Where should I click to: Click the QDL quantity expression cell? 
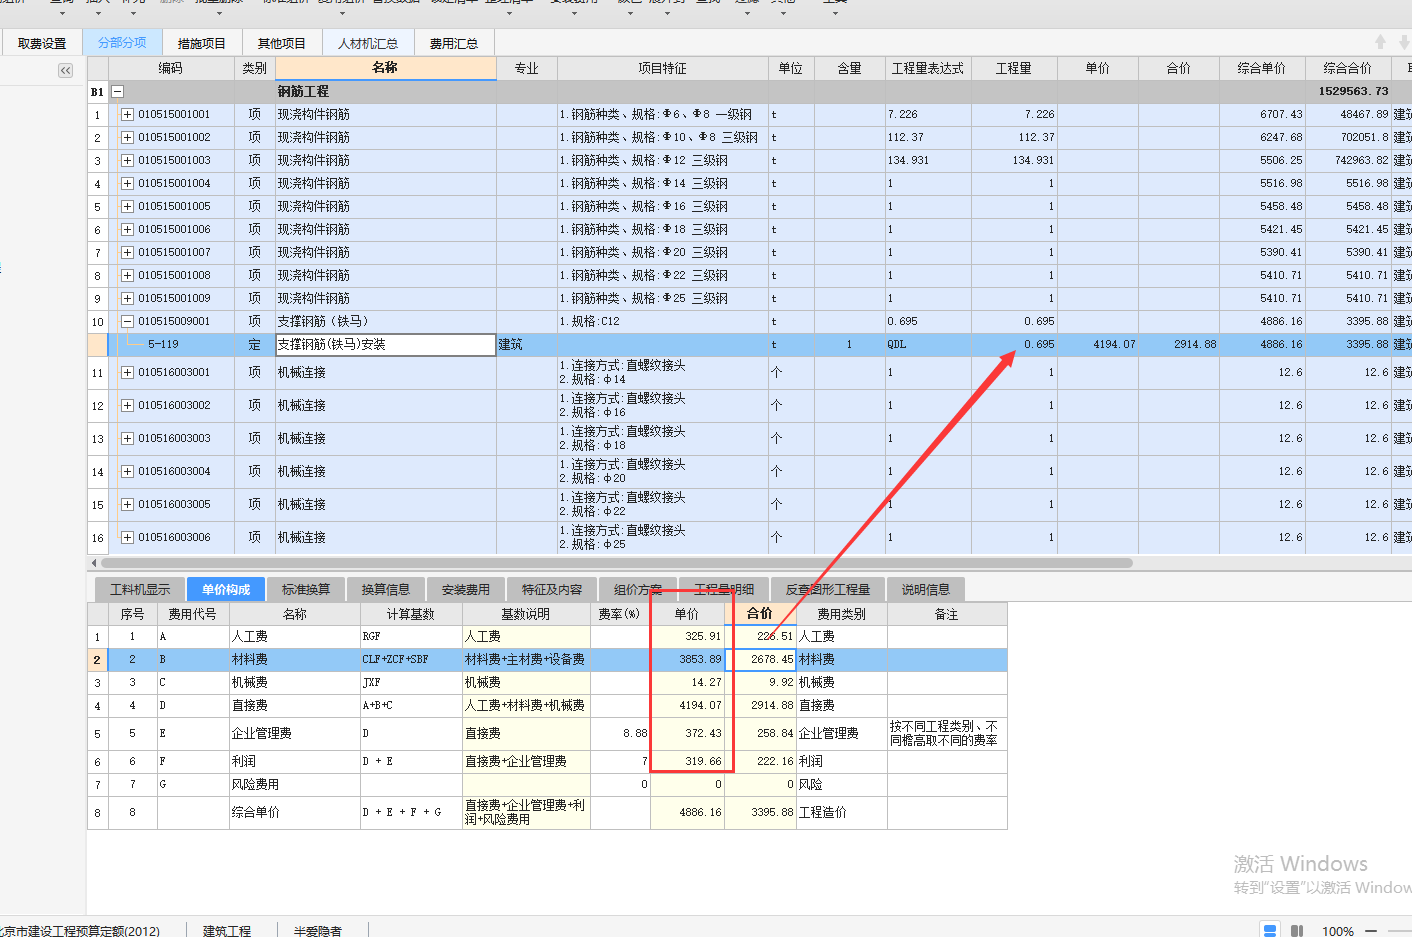928,344
